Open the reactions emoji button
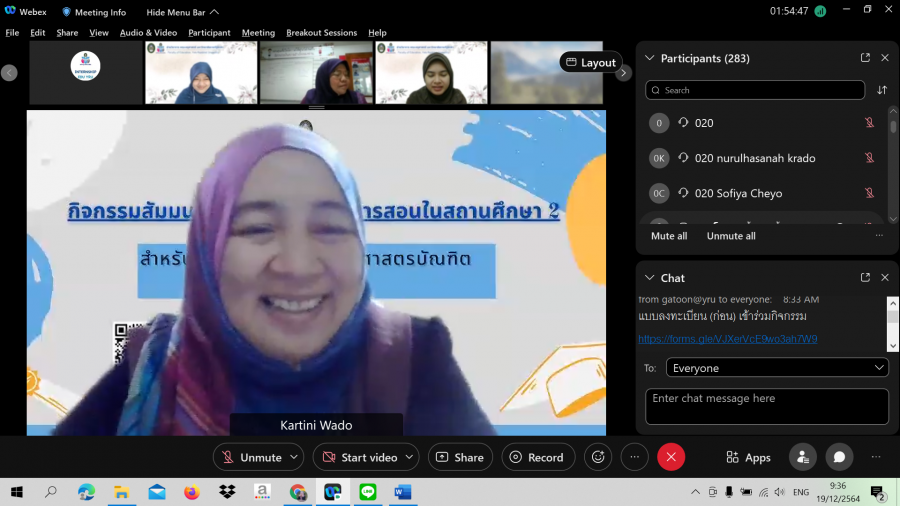900x506 pixels. coord(598,457)
